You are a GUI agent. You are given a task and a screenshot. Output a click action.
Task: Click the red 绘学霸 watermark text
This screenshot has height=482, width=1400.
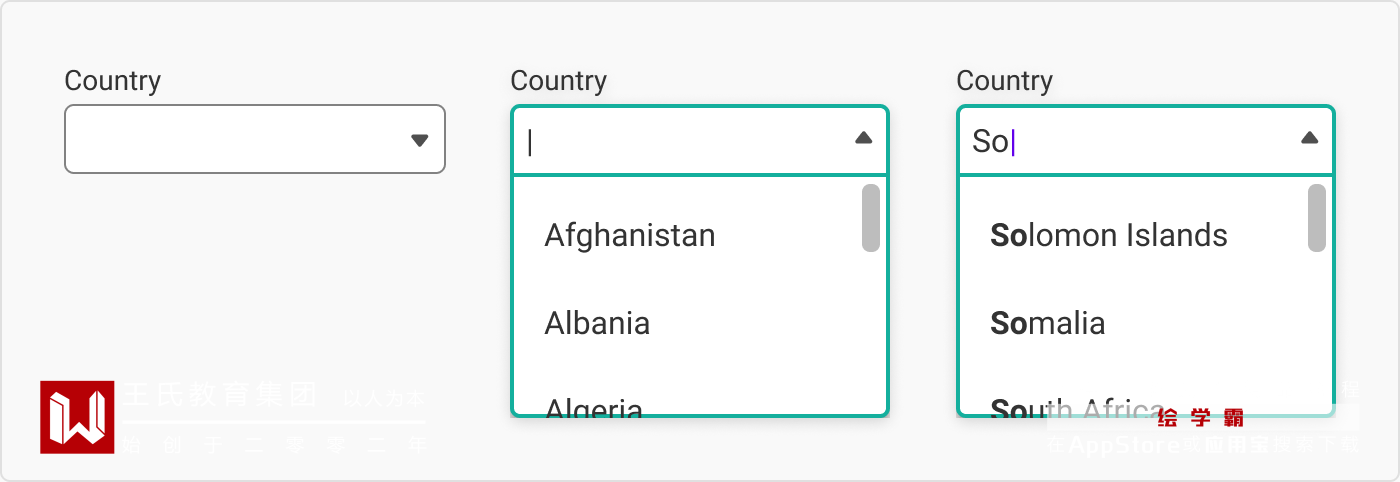(1200, 418)
